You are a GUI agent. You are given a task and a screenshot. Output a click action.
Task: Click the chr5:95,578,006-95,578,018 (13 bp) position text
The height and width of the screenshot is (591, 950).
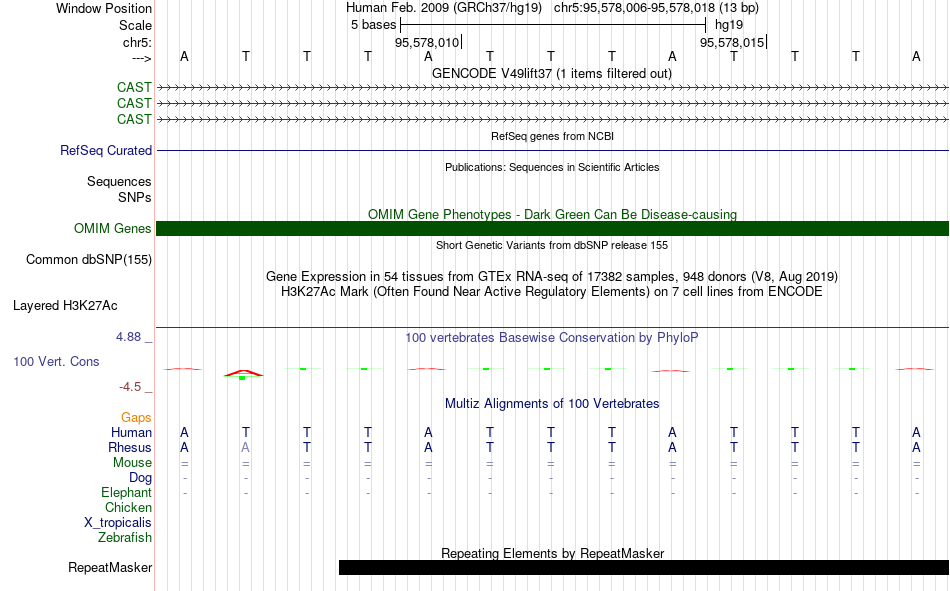656,8
